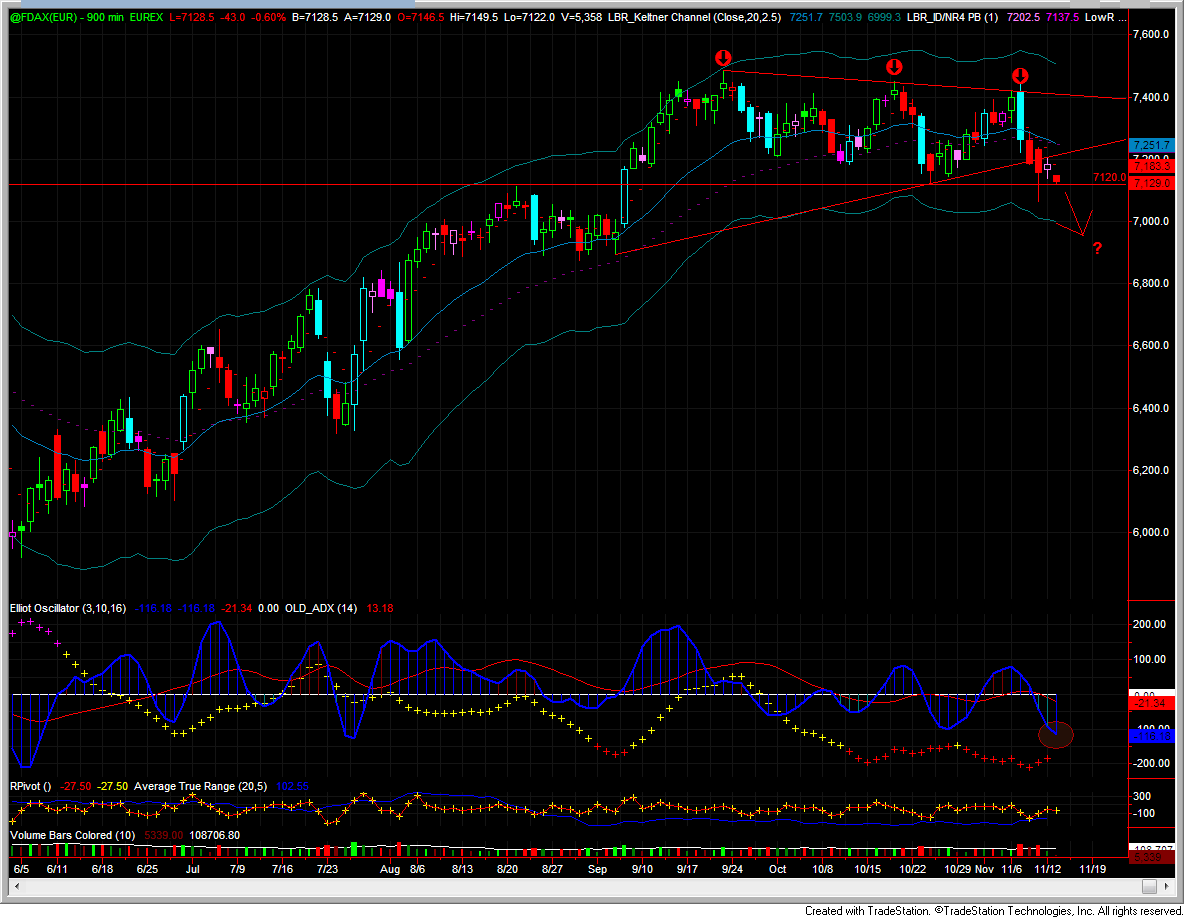Click the 100.00 oscillator axis label
The height and width of the screenshot is (917, 1184).
coord(1149,659)
